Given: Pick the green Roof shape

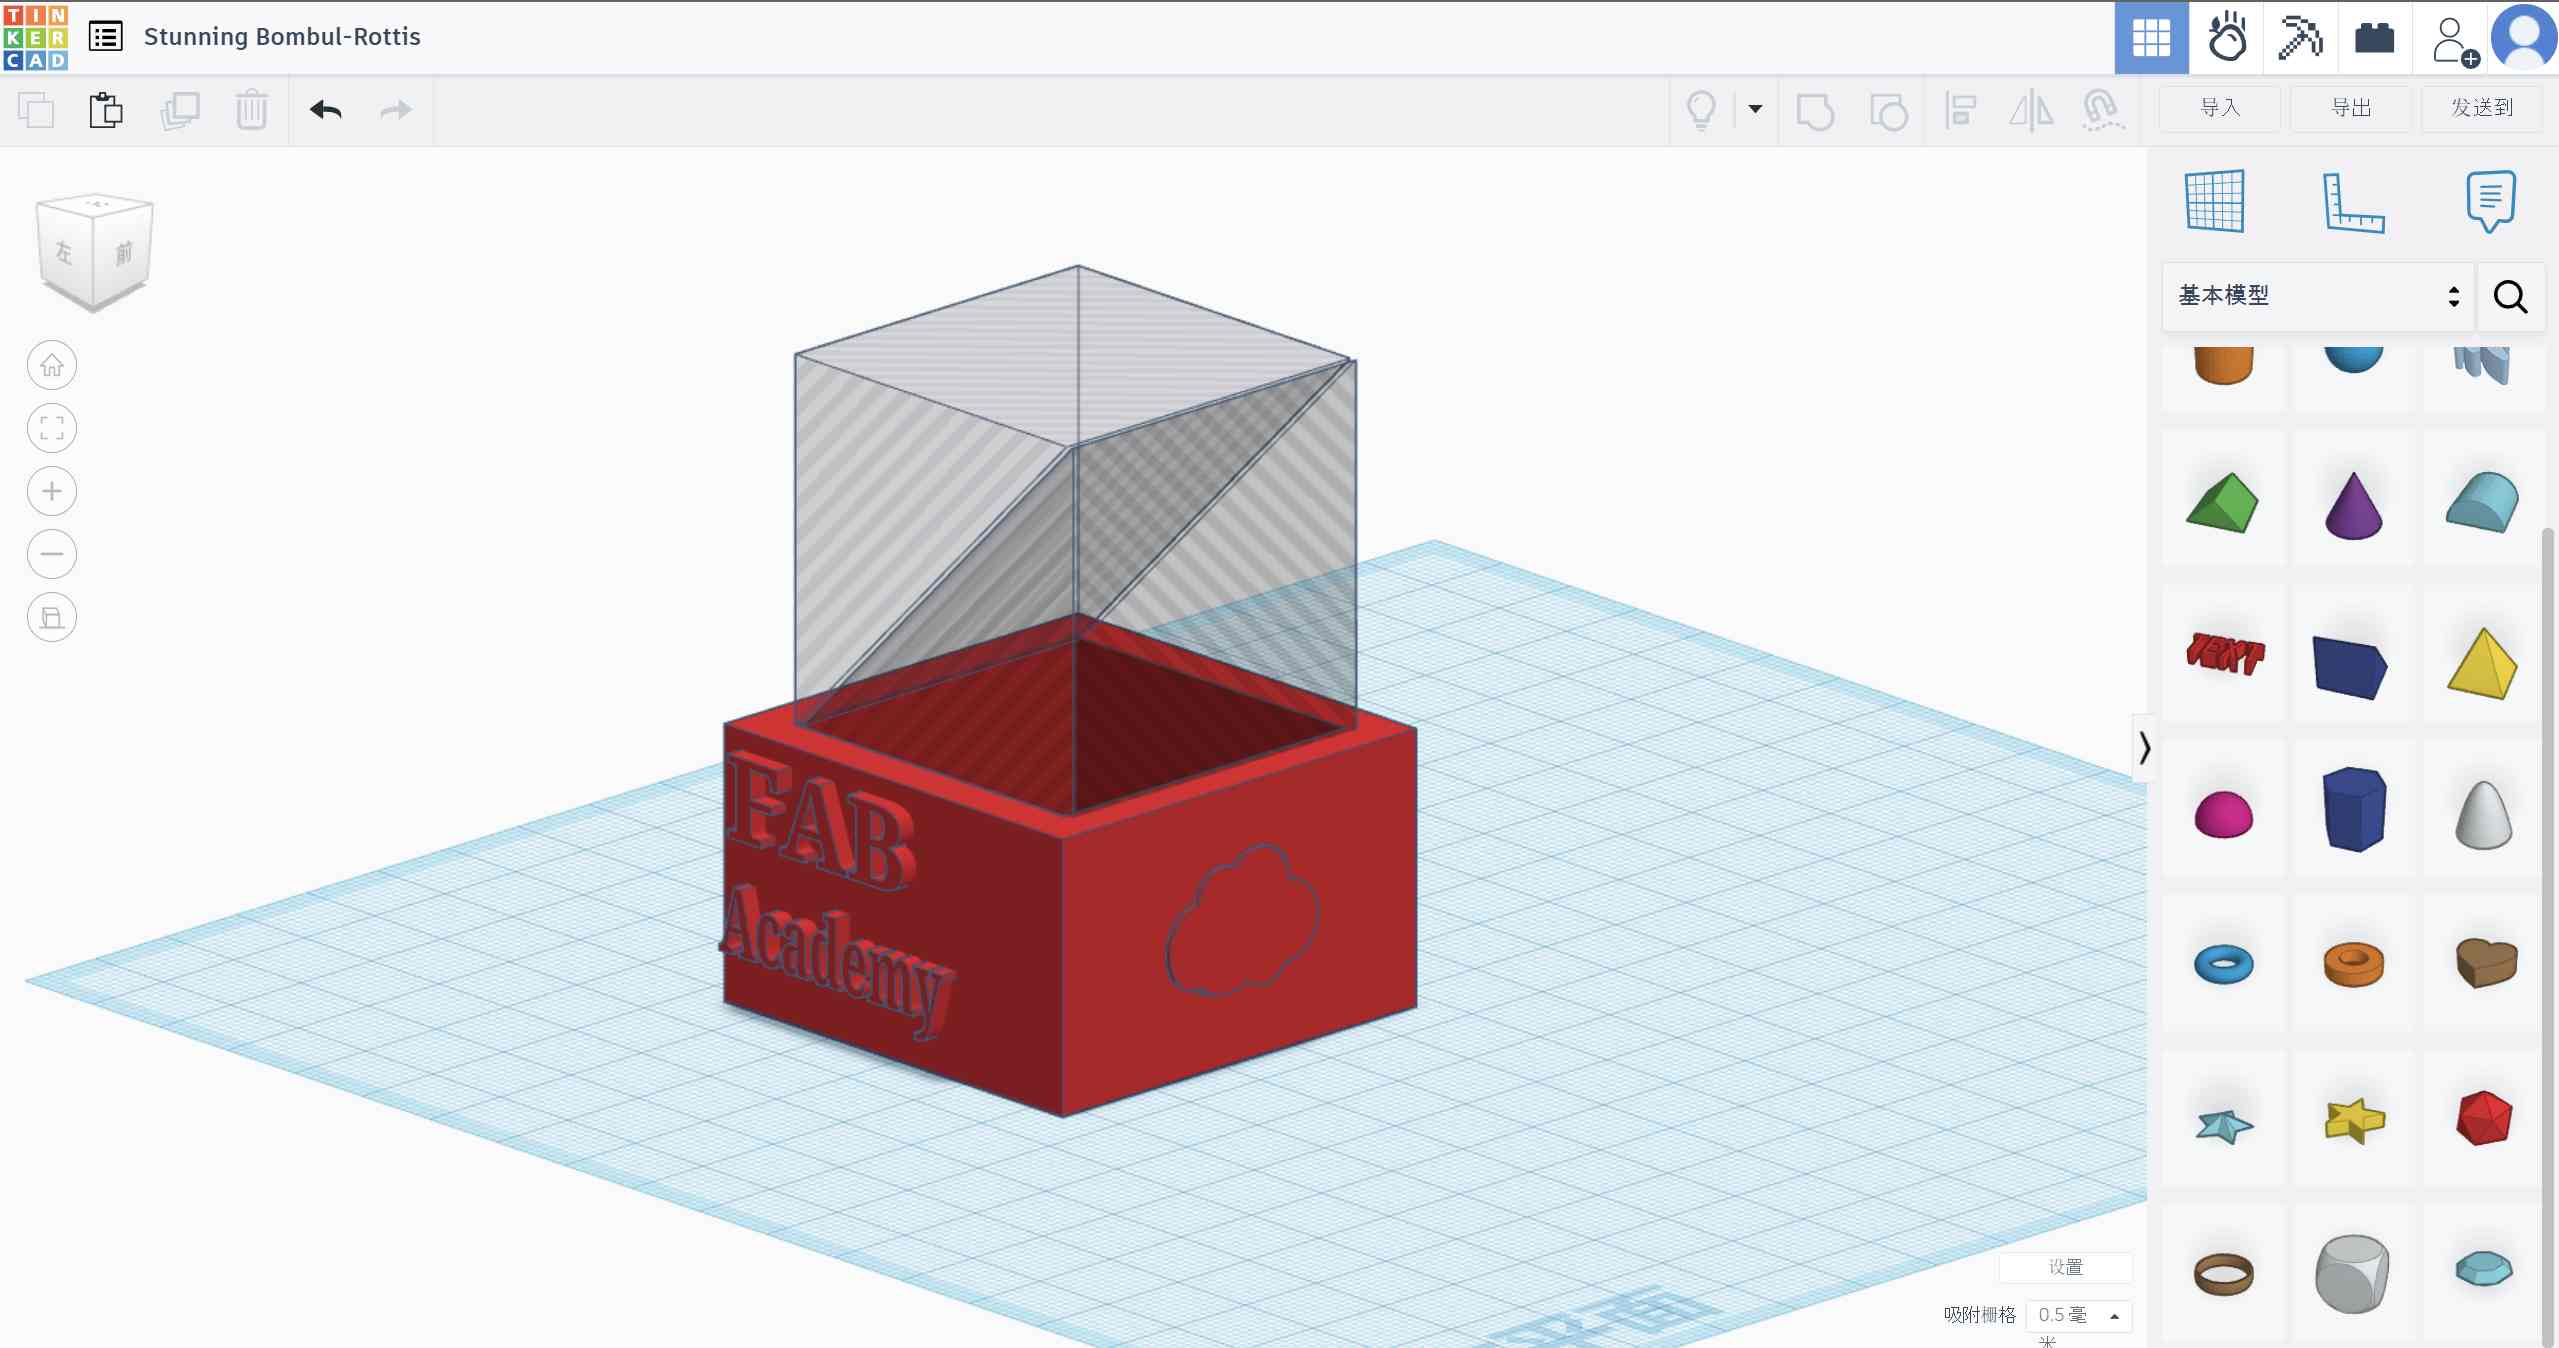Looking at the screenshot, I should point(2223,502).
